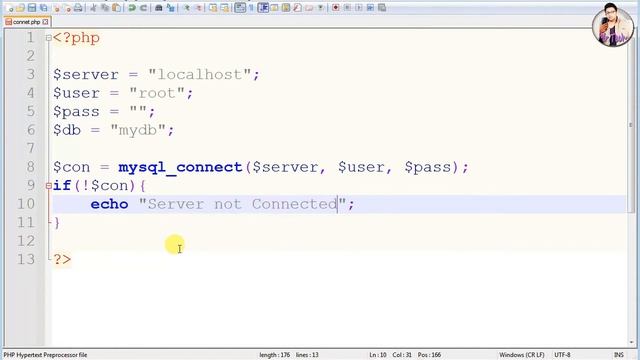Image resolution: width=640 pixels, height=360 pixels.
Task: Click the Zoom Out toolbar icon
Action: tap(198, 8)
